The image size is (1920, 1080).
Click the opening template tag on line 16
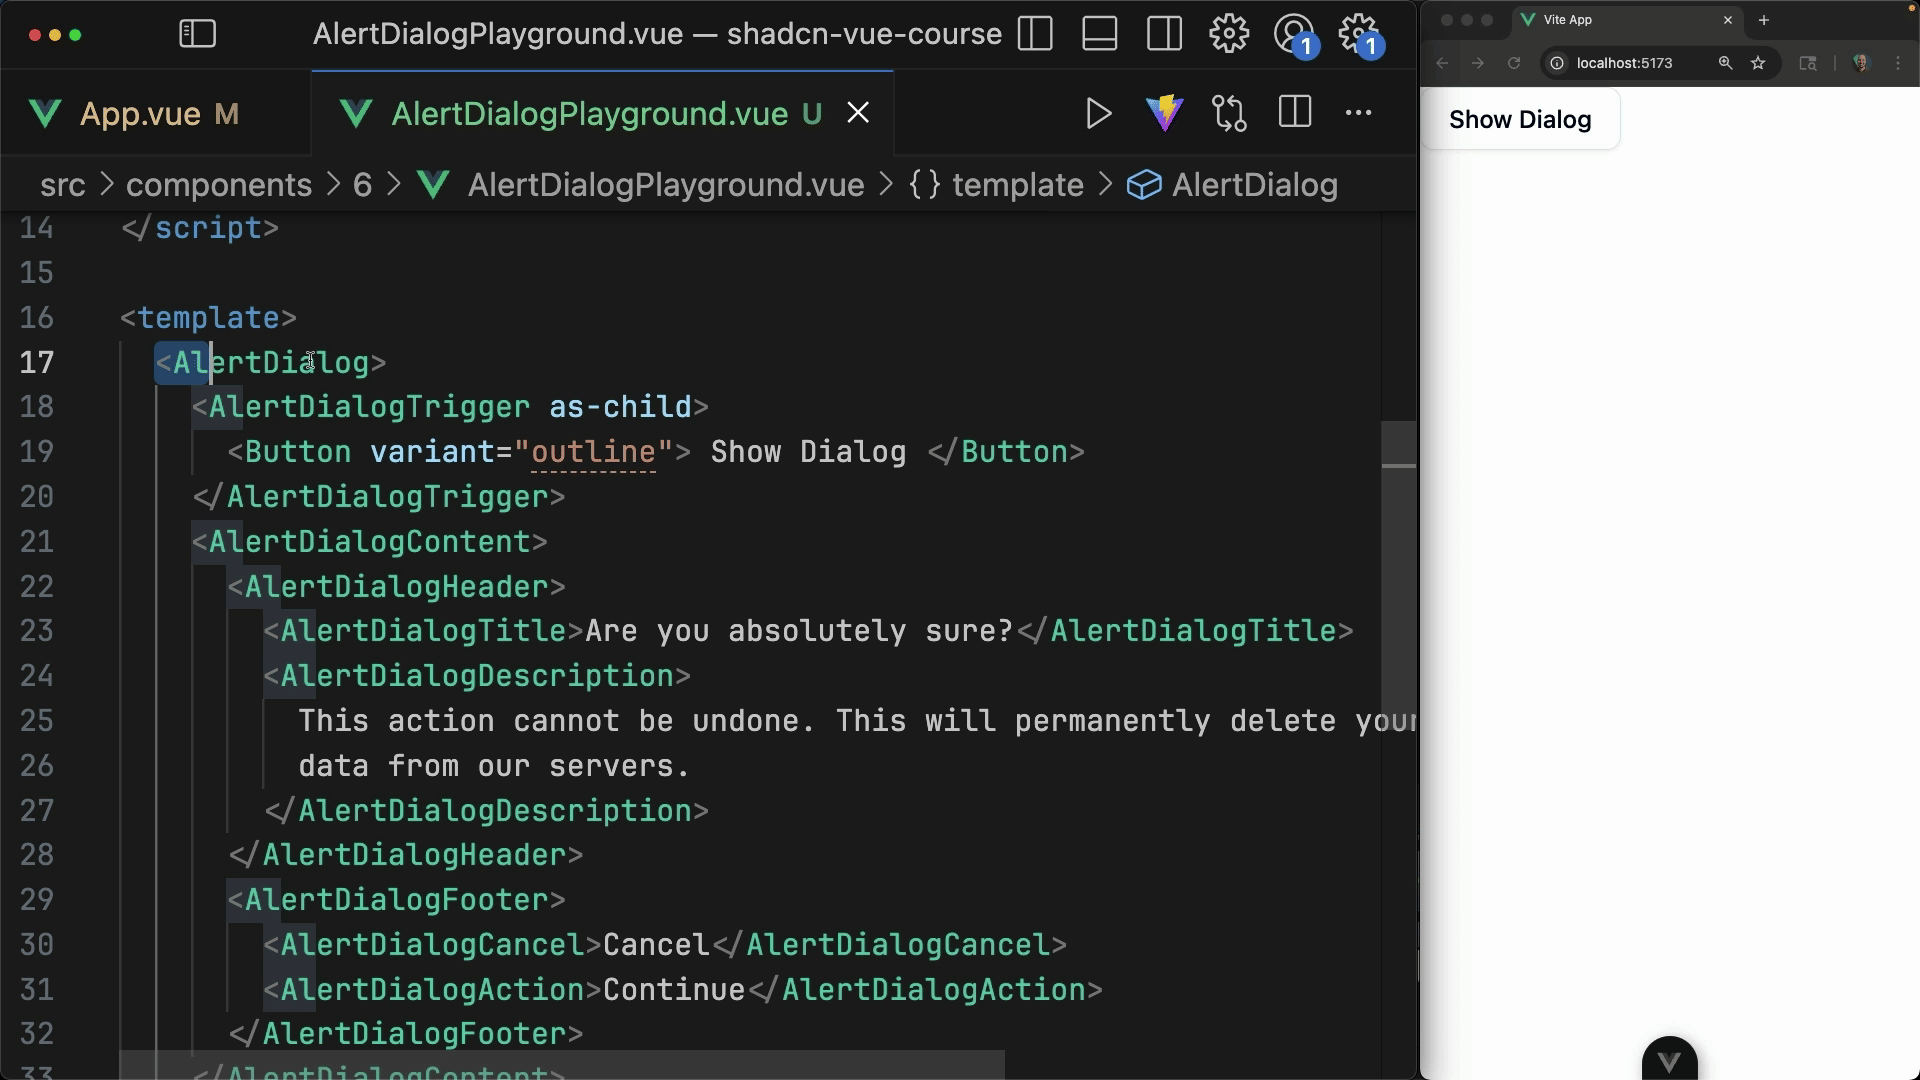[208, 318]
